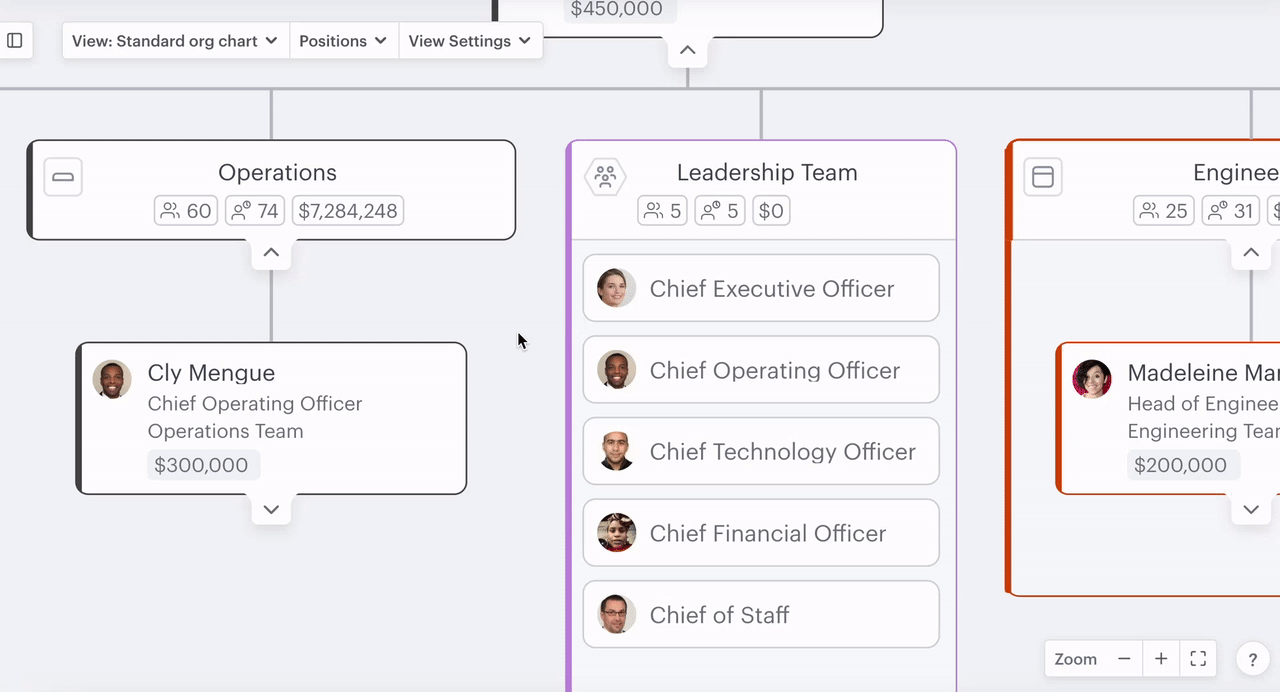Collapse the Operations card via its up chevron
Screen dimensions: 1280x692
click(x=271, y=252)
